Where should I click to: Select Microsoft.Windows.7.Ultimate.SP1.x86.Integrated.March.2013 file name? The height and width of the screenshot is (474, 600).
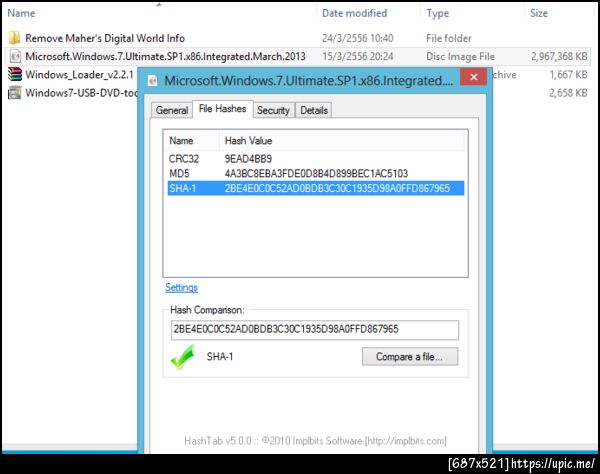(165, 56)
